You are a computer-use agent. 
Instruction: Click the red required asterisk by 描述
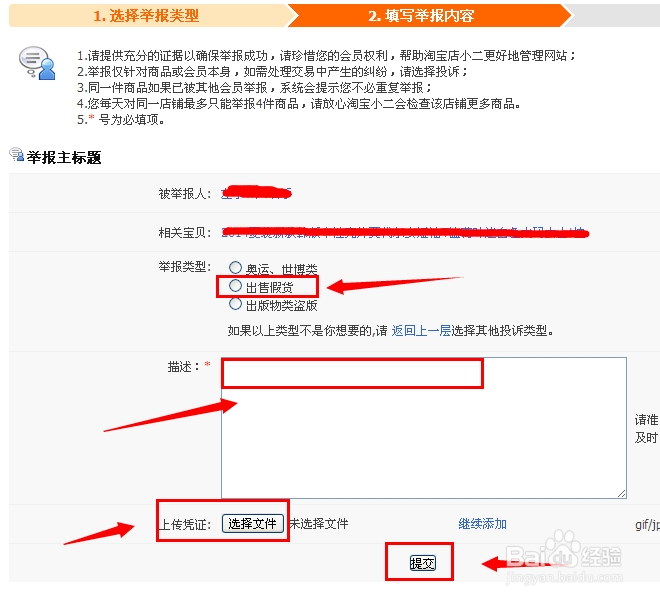(x=207, y=364)
